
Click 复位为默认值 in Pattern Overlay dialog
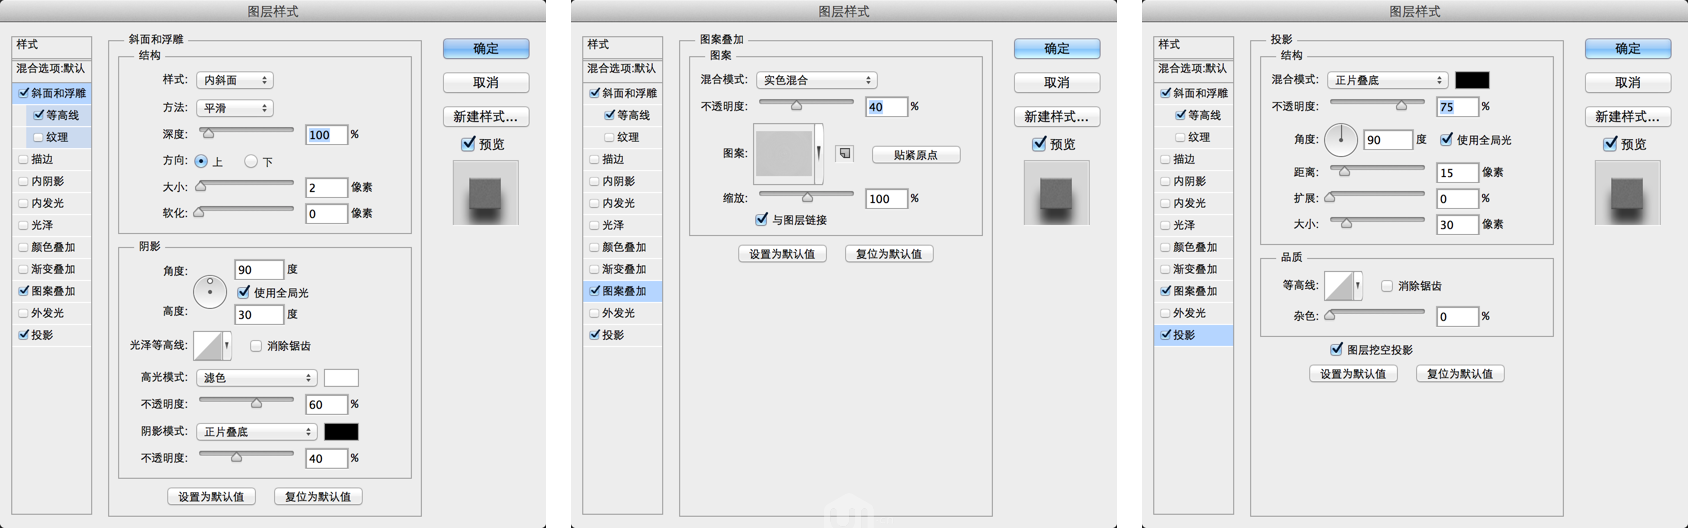click(889, 253)
